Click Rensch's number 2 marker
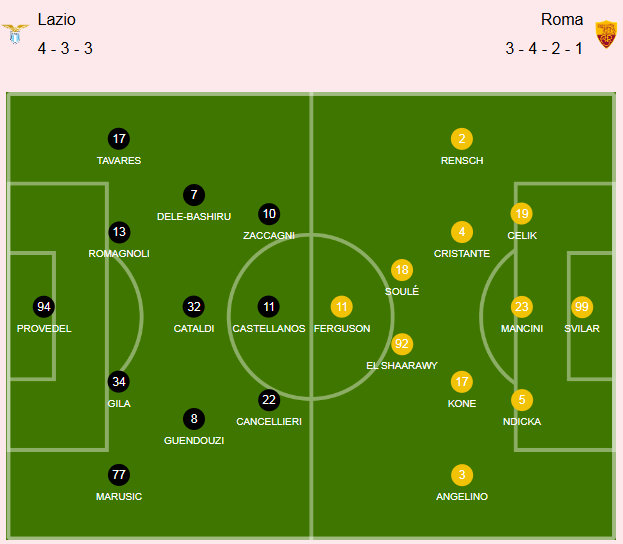623x544 pixels. [462, 139]
